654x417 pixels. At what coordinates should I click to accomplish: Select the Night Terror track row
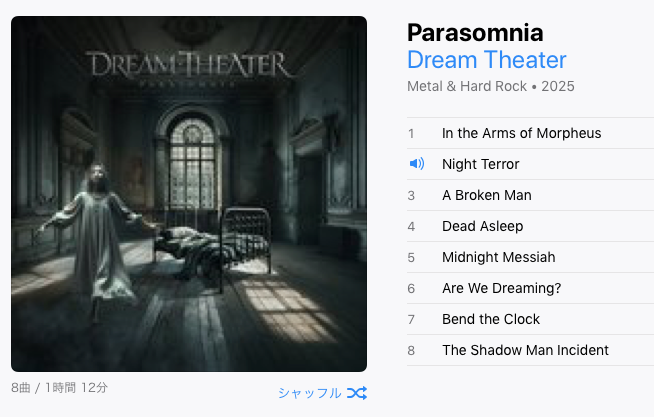531,164
